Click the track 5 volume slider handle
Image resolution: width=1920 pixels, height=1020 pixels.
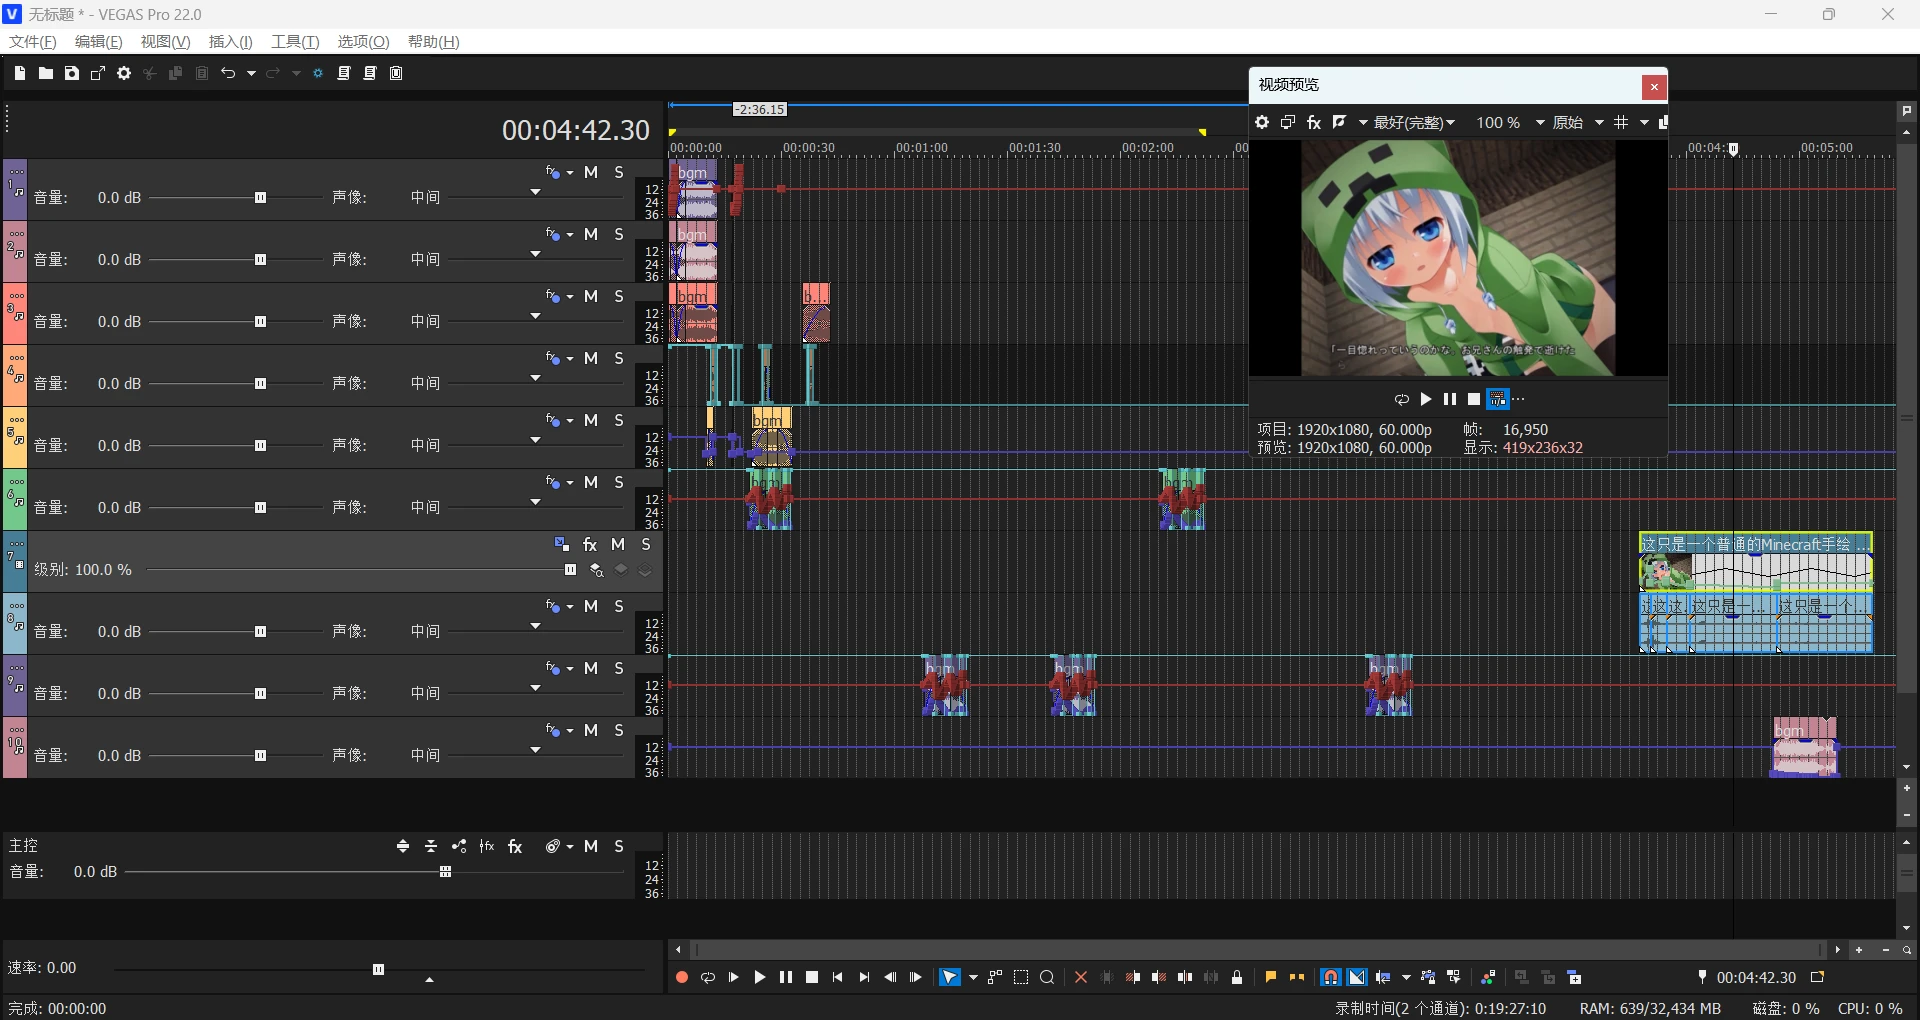point(260,445)
